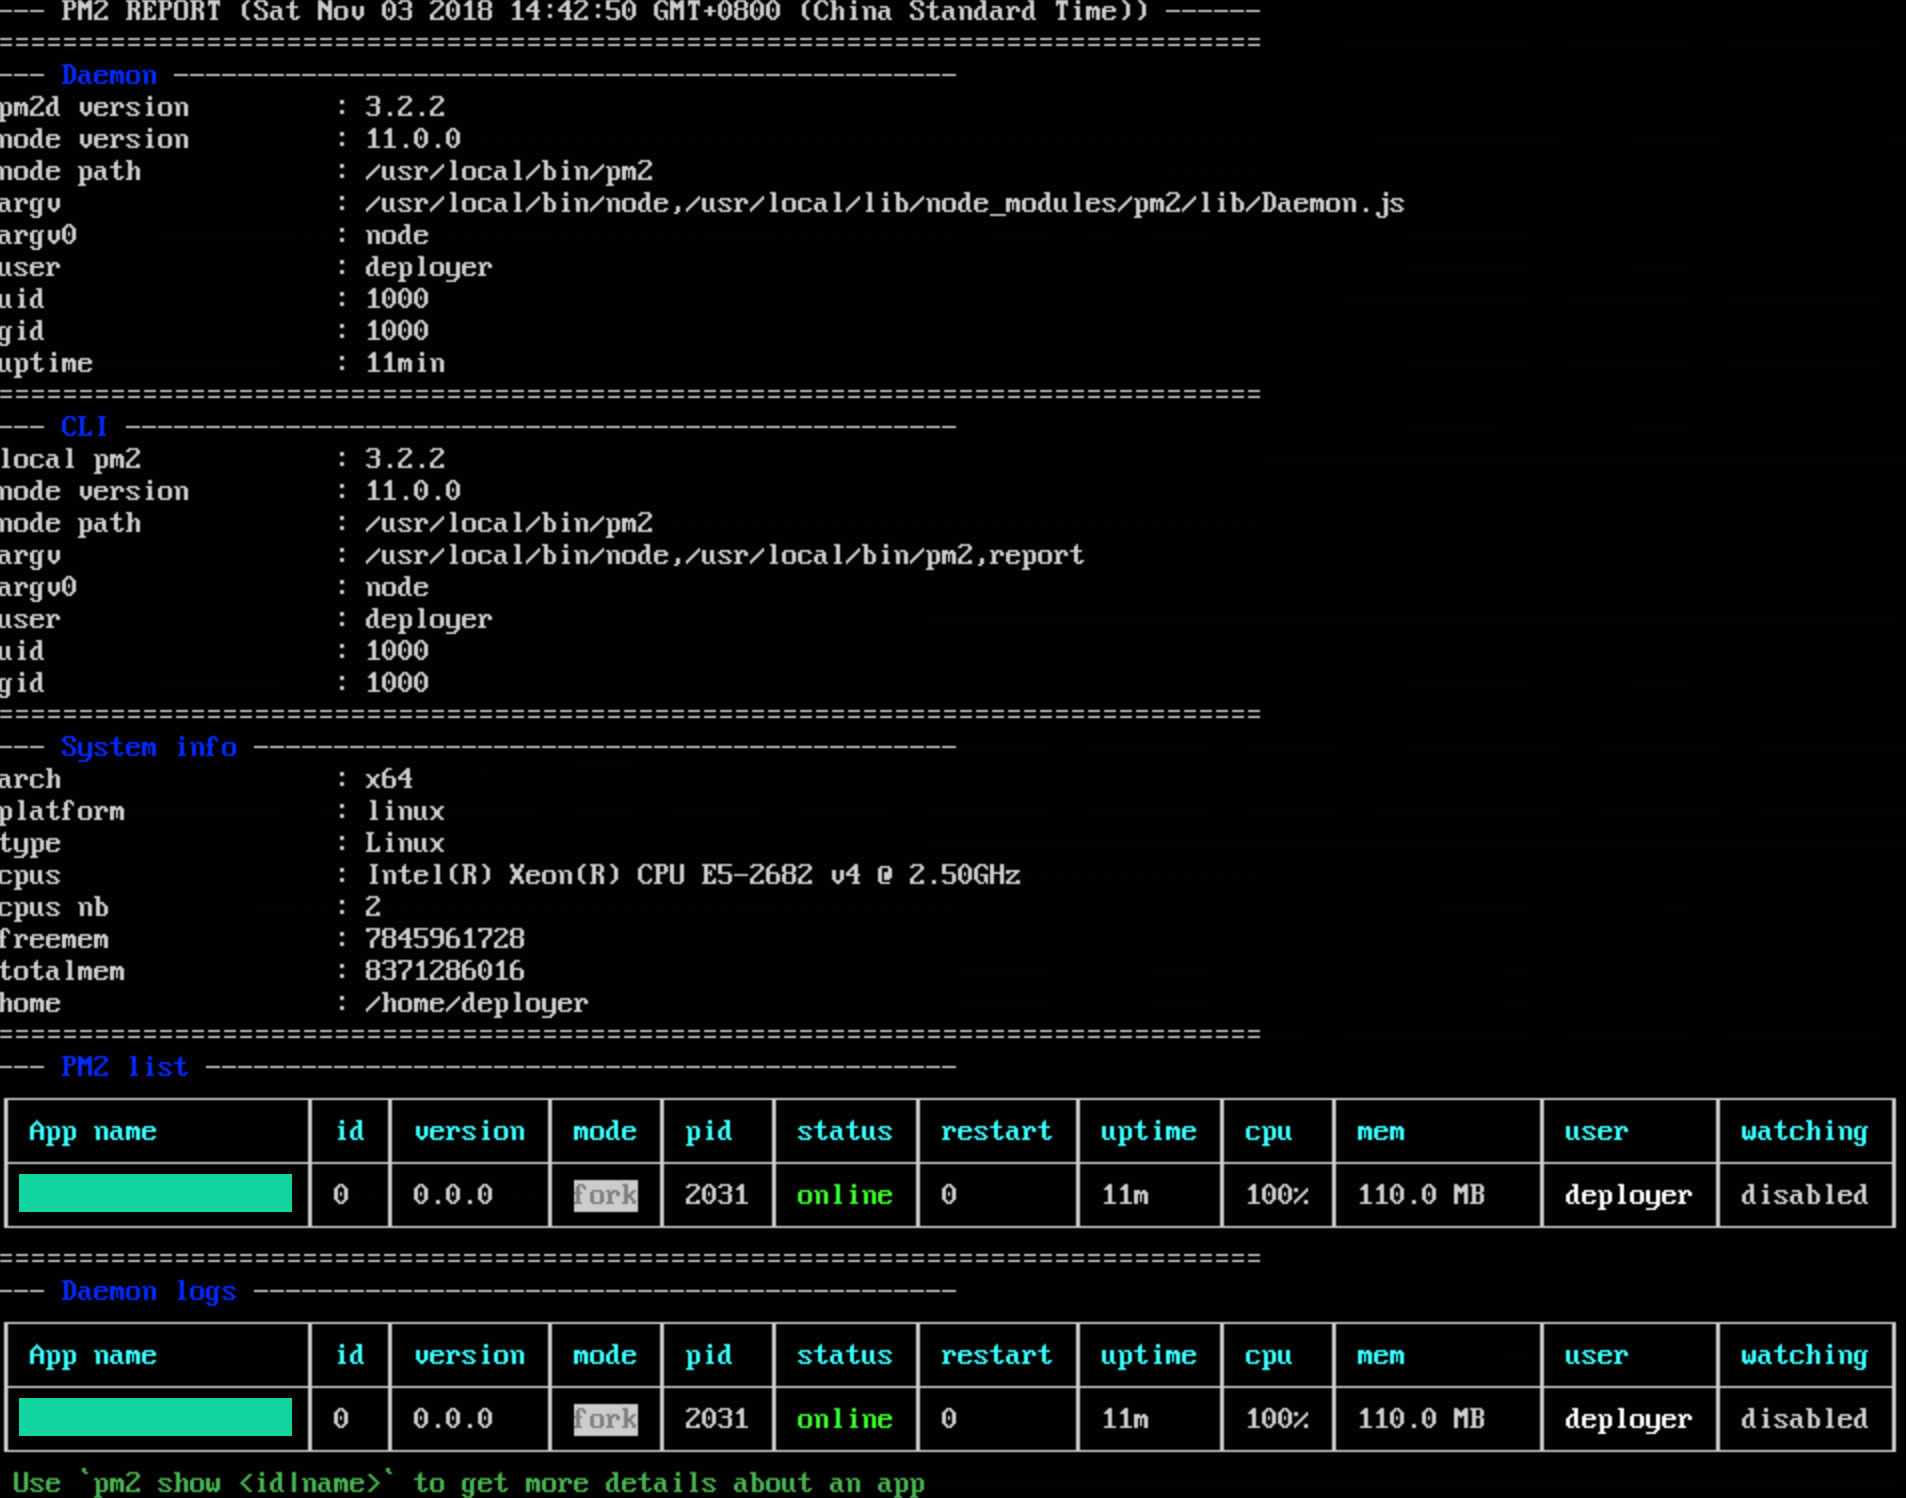This screenshot has width=1906, height=1498.
Task: Select Daemon node path /usr/local/bin/pm2
Action: 508,171
